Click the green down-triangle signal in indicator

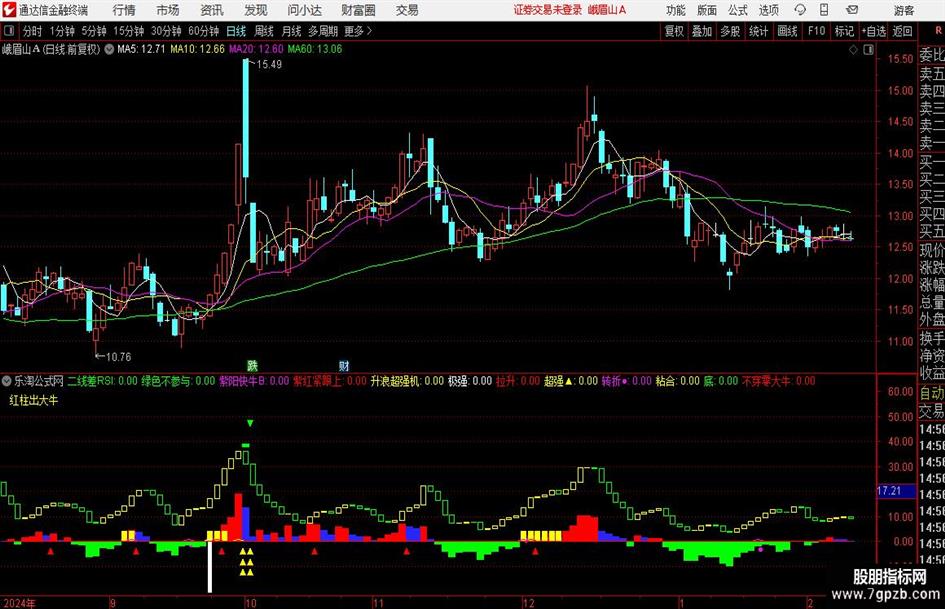point(250,423)
